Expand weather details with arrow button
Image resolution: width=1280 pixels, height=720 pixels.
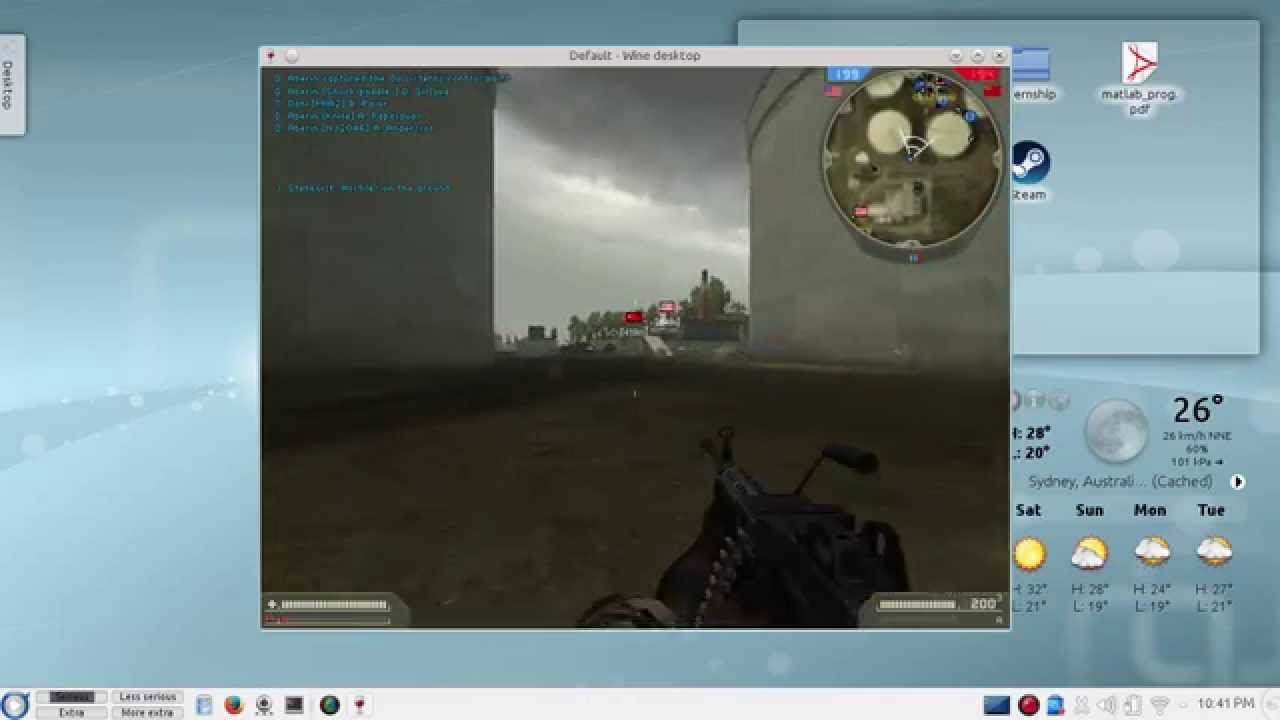(x=1238, y=481)
